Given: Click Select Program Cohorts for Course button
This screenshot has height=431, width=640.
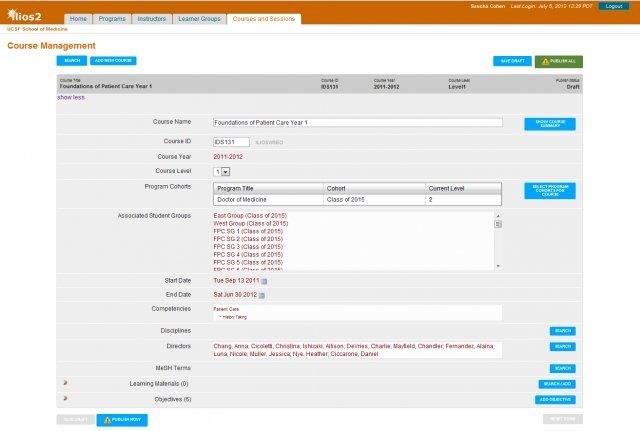Looking at the screenshot, I should pyautogui.click(x=550, y=191).
